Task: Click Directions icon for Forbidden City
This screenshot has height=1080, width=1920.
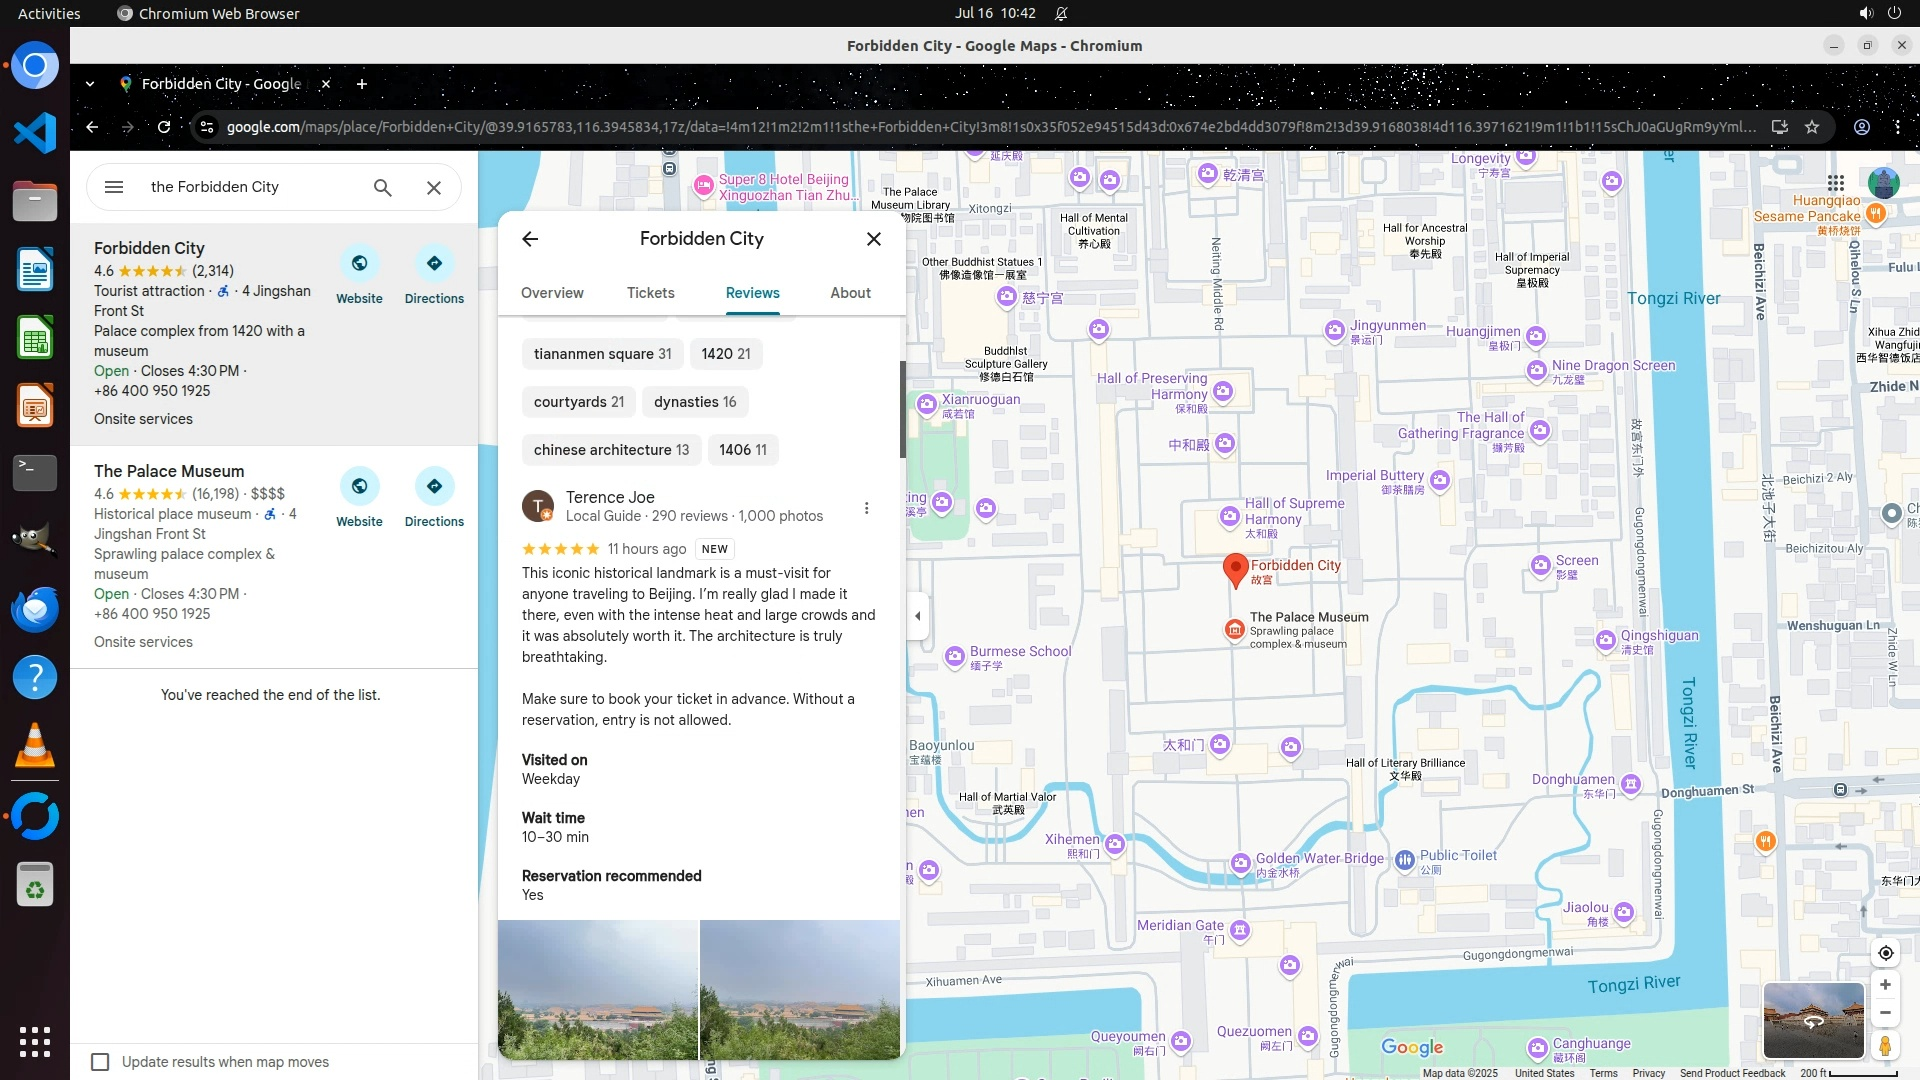Action: point(434,264)
